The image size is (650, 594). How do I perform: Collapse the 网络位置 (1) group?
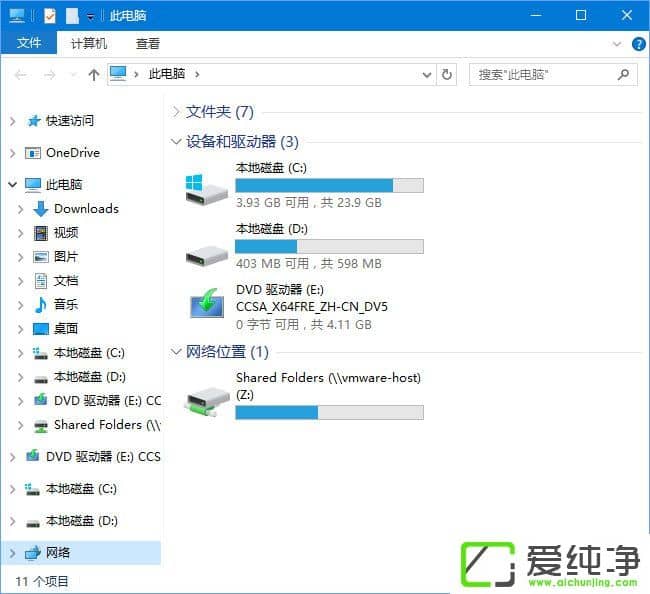(176, 352)
